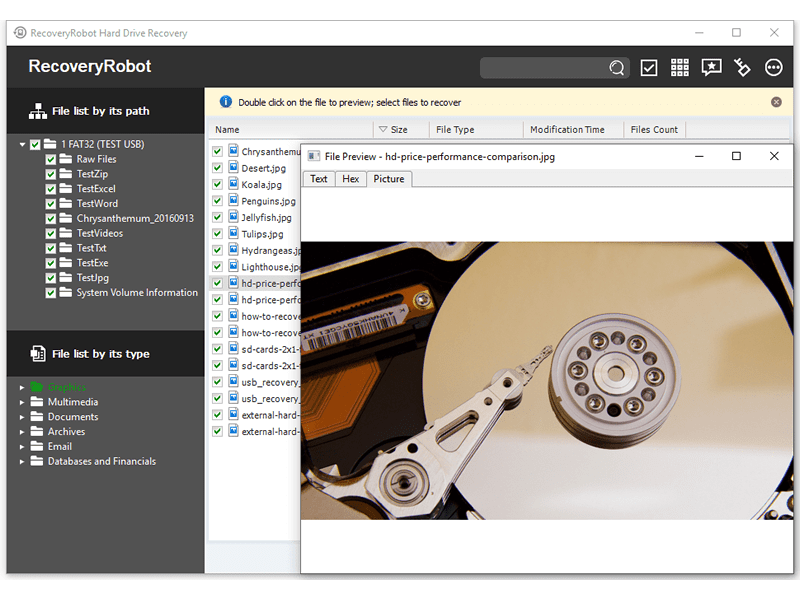This screenshot has width=800, height=600.
Task: Click the Size column sort arrow
Action: tap(383, 130)
